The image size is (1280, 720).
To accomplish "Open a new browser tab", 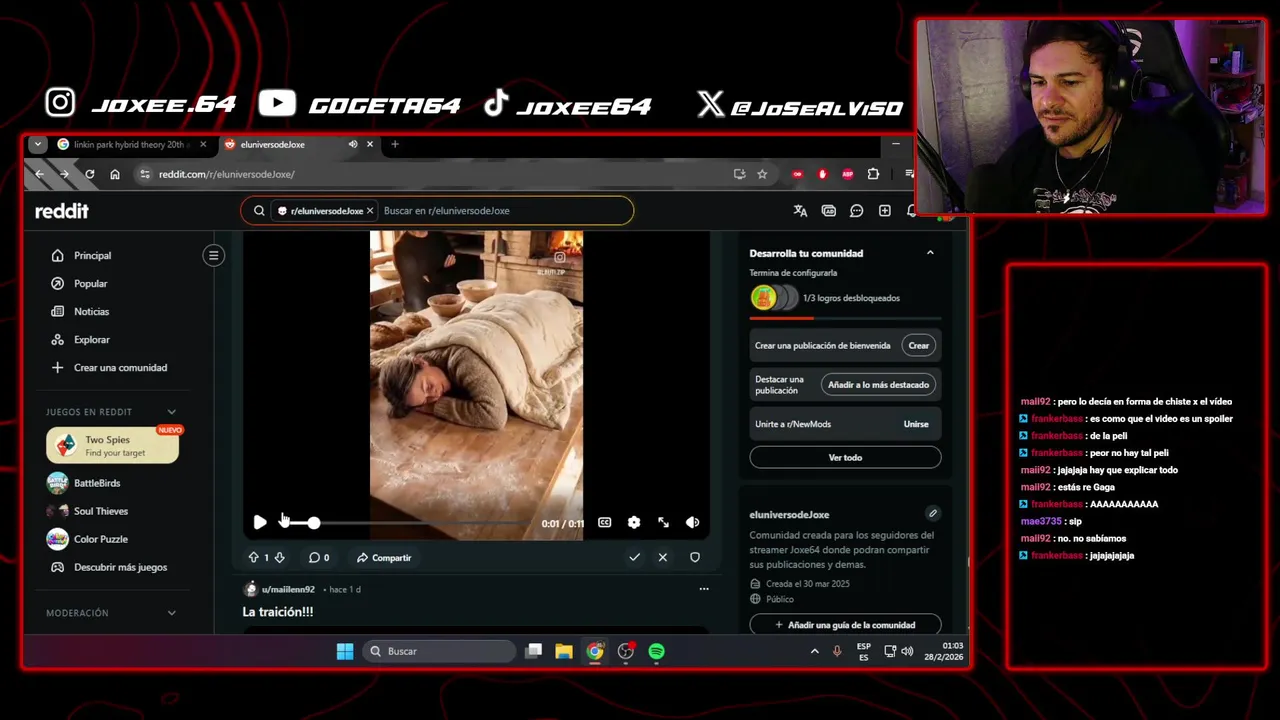I will 395,144.
